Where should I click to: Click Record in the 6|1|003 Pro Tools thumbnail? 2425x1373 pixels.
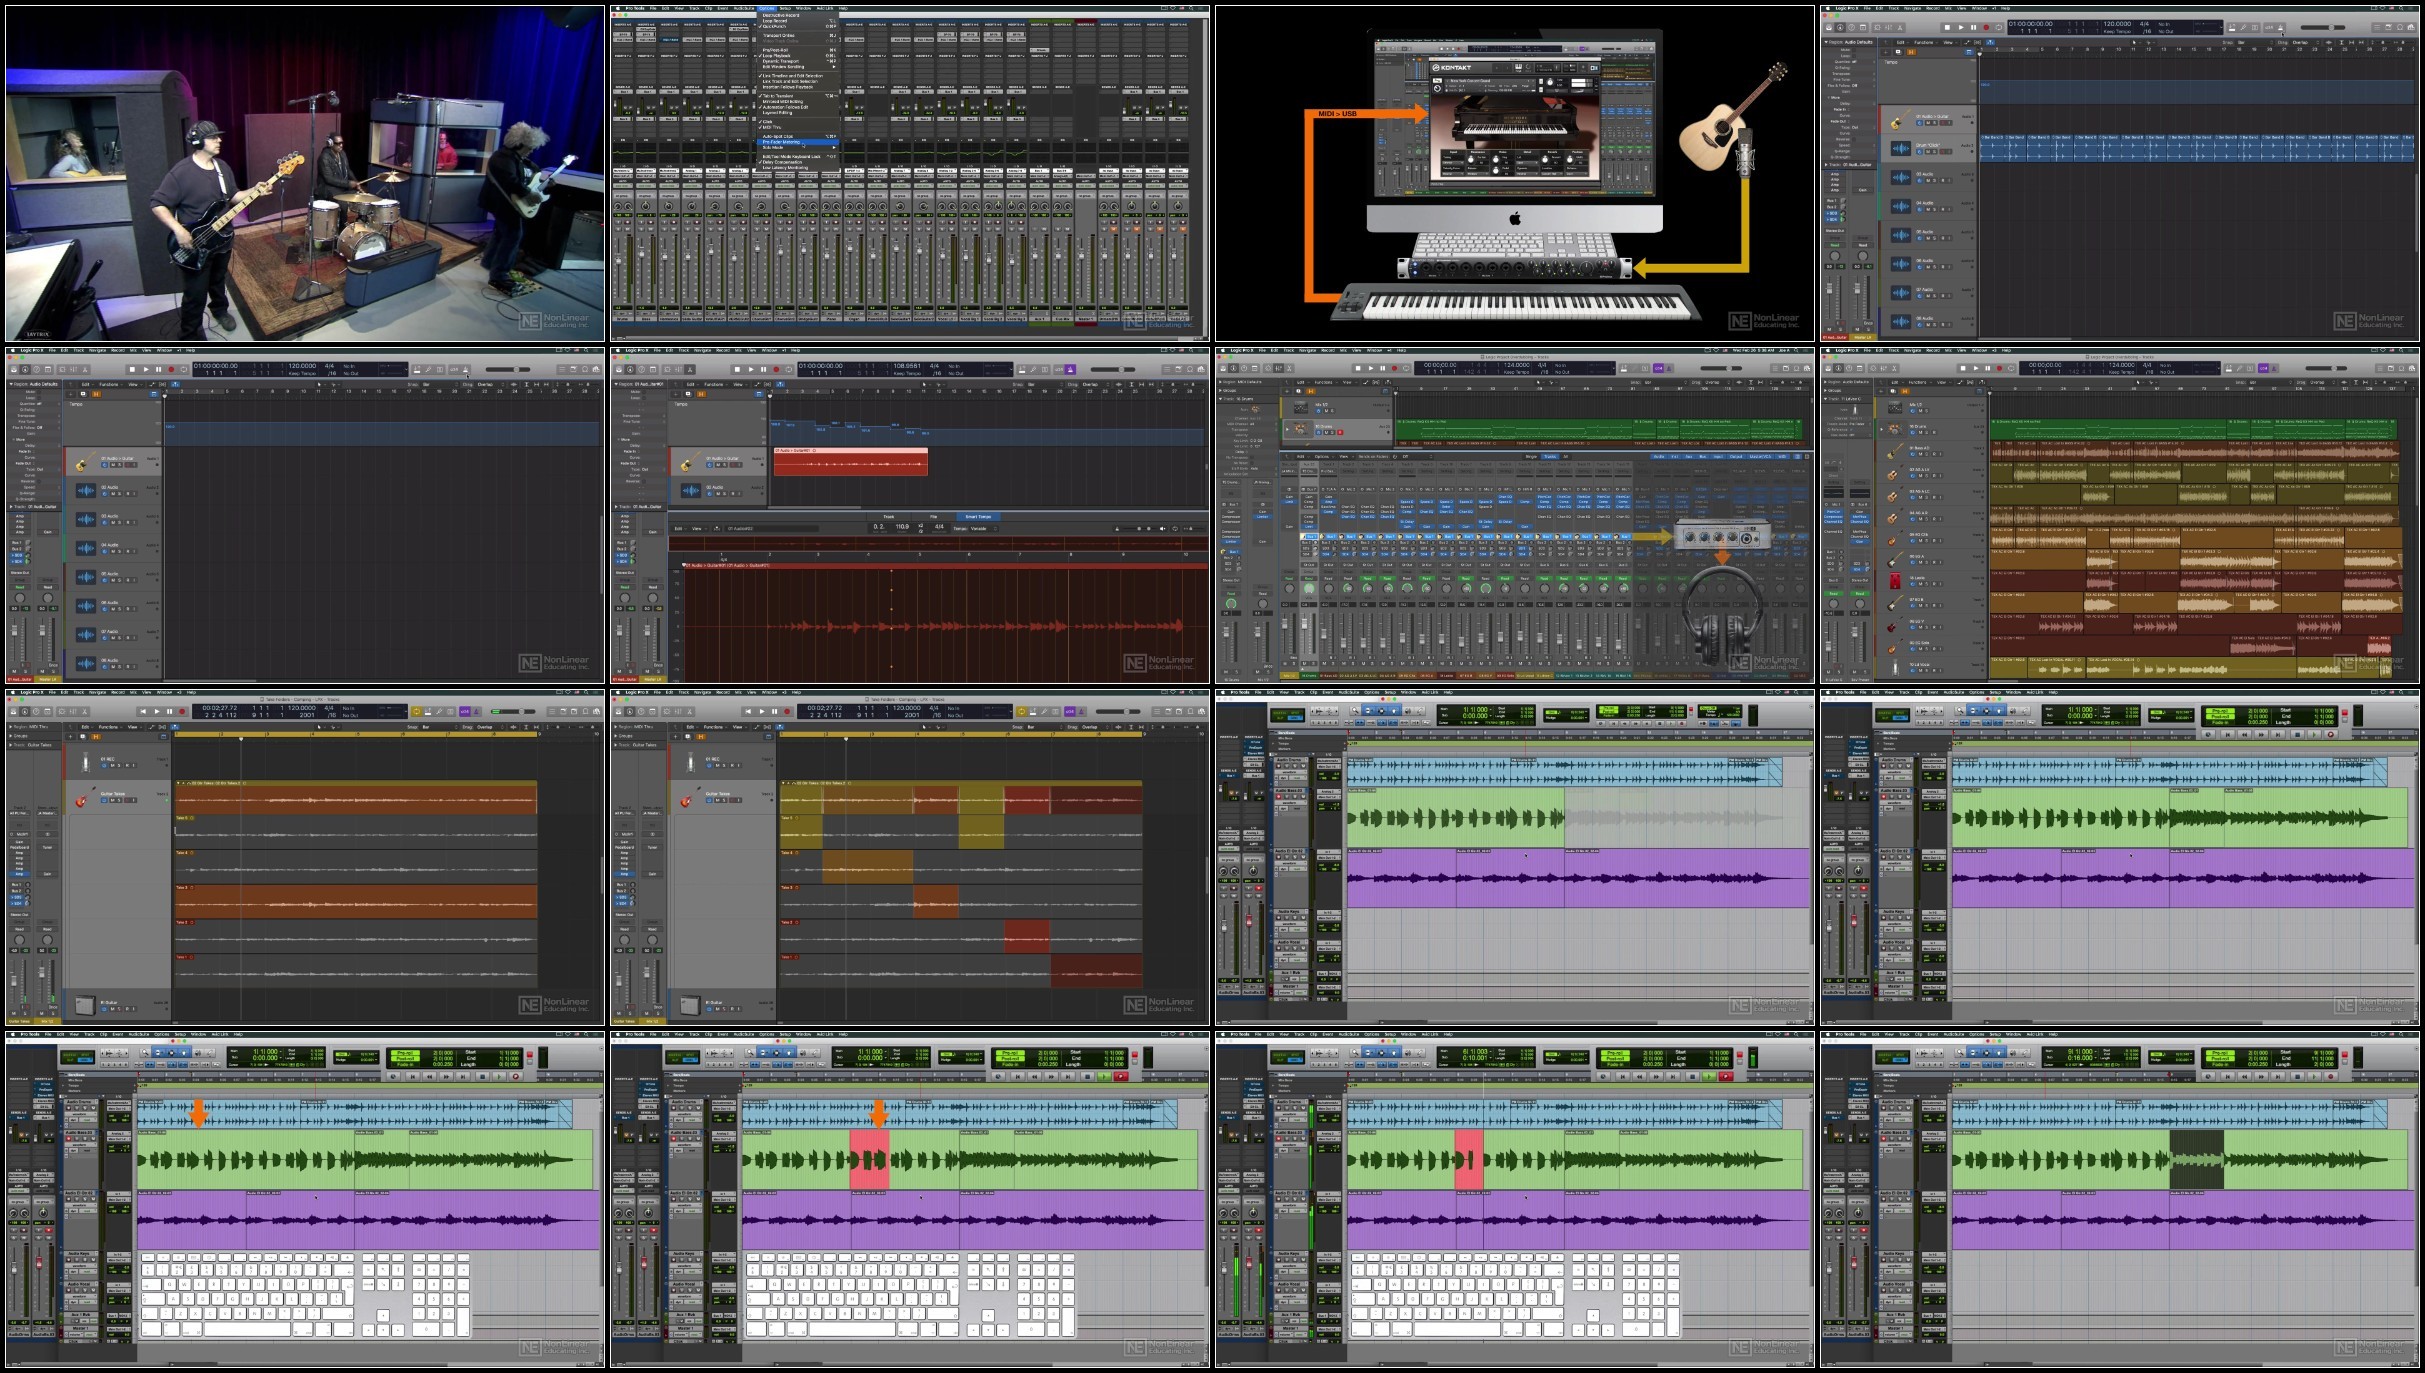click(x=1727, y=1076)
